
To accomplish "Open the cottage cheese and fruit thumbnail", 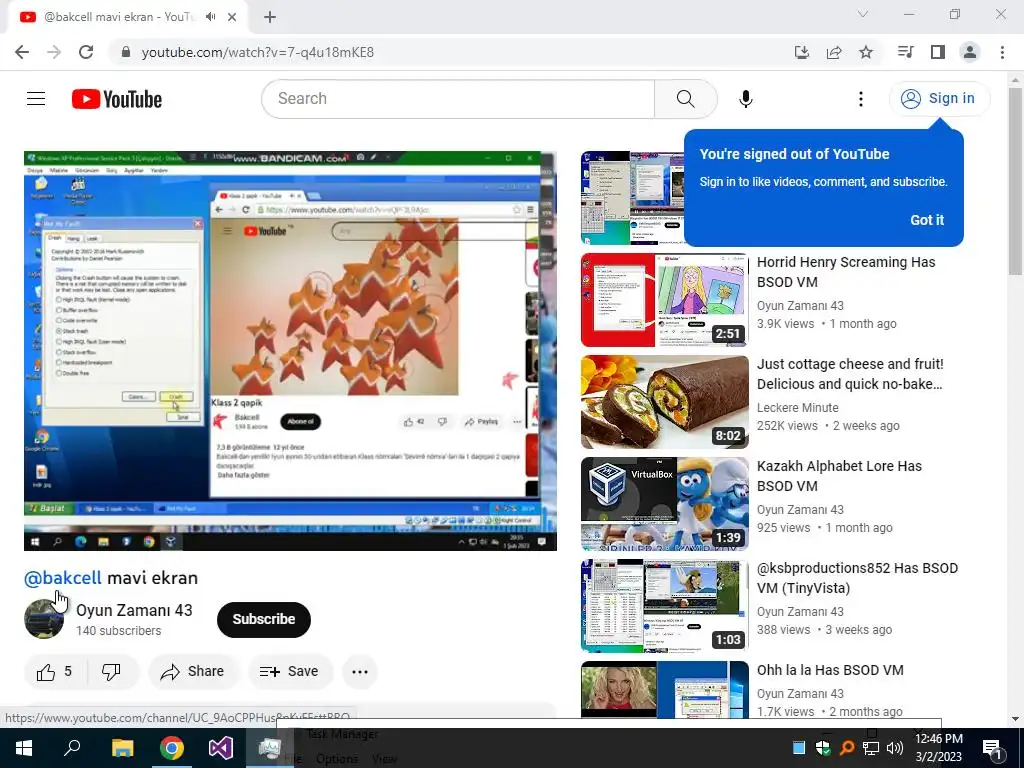I will (665, 402).
